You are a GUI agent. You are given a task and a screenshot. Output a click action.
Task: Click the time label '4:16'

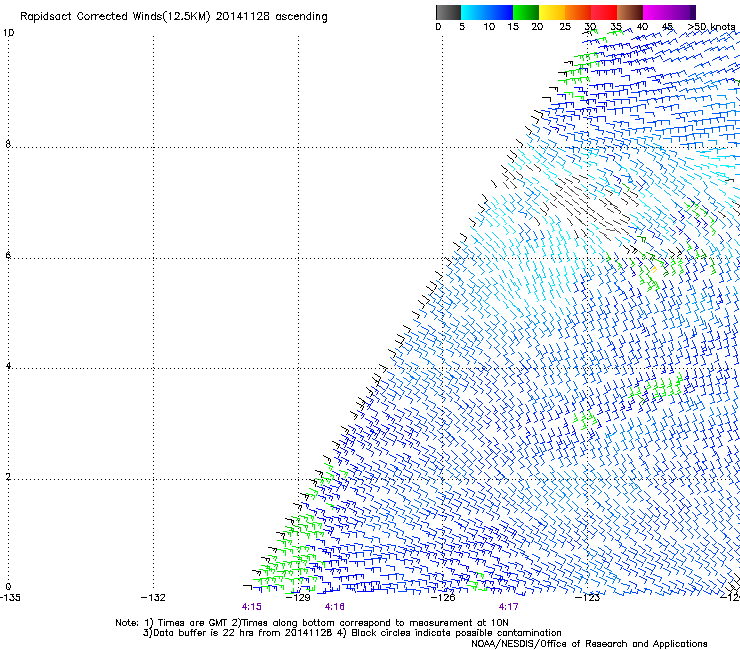coord(335,607)
